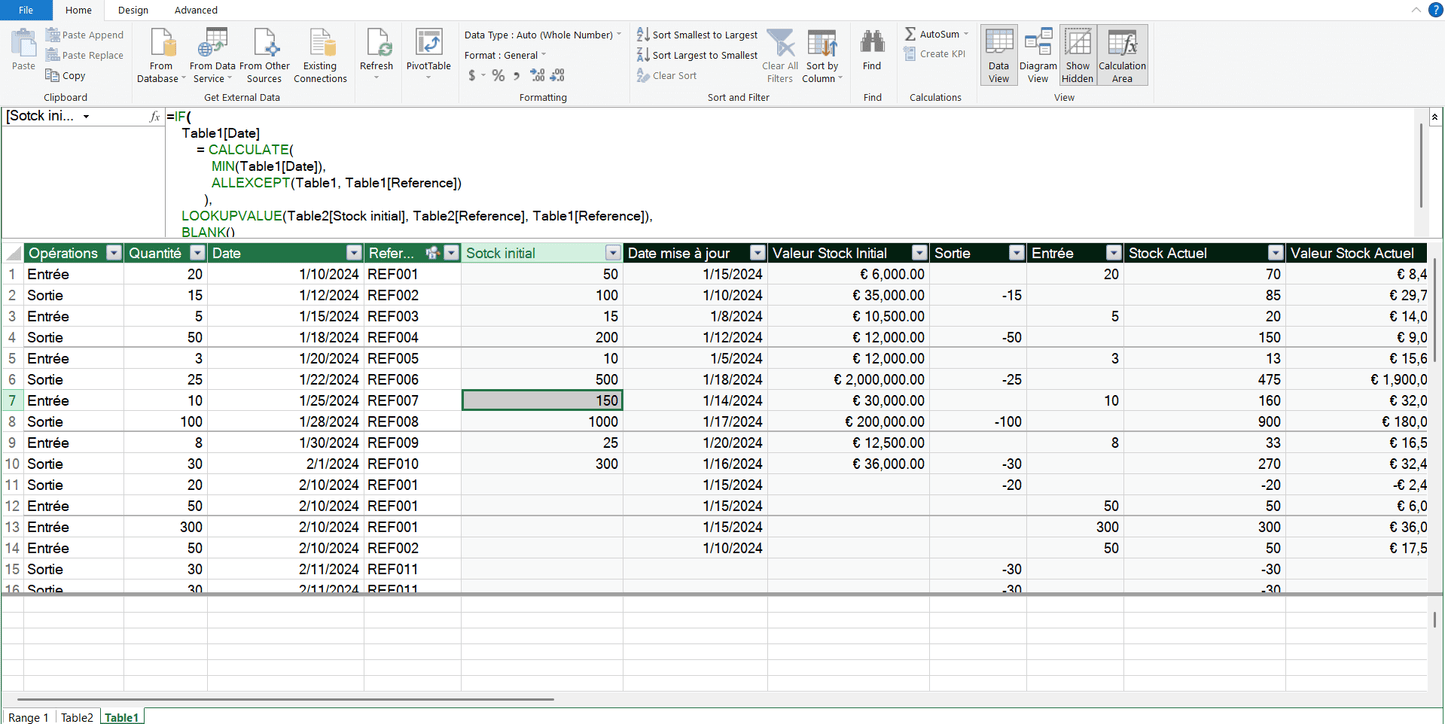Screen dimensions: 1445x724
Task: Click Sort Smallest to Largest
Action: (x=698, y=35)
